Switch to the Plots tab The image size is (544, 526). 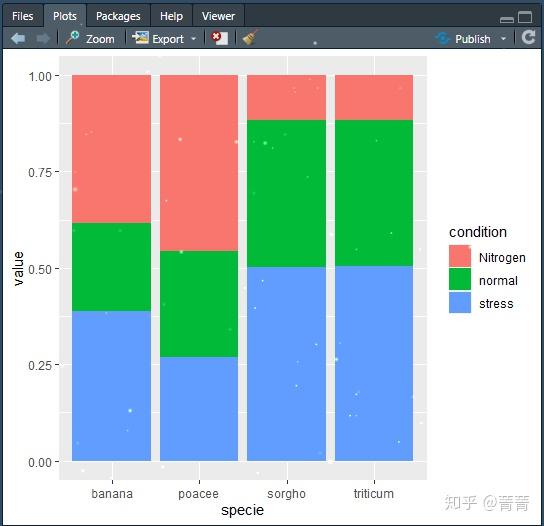tap(65, 16)
